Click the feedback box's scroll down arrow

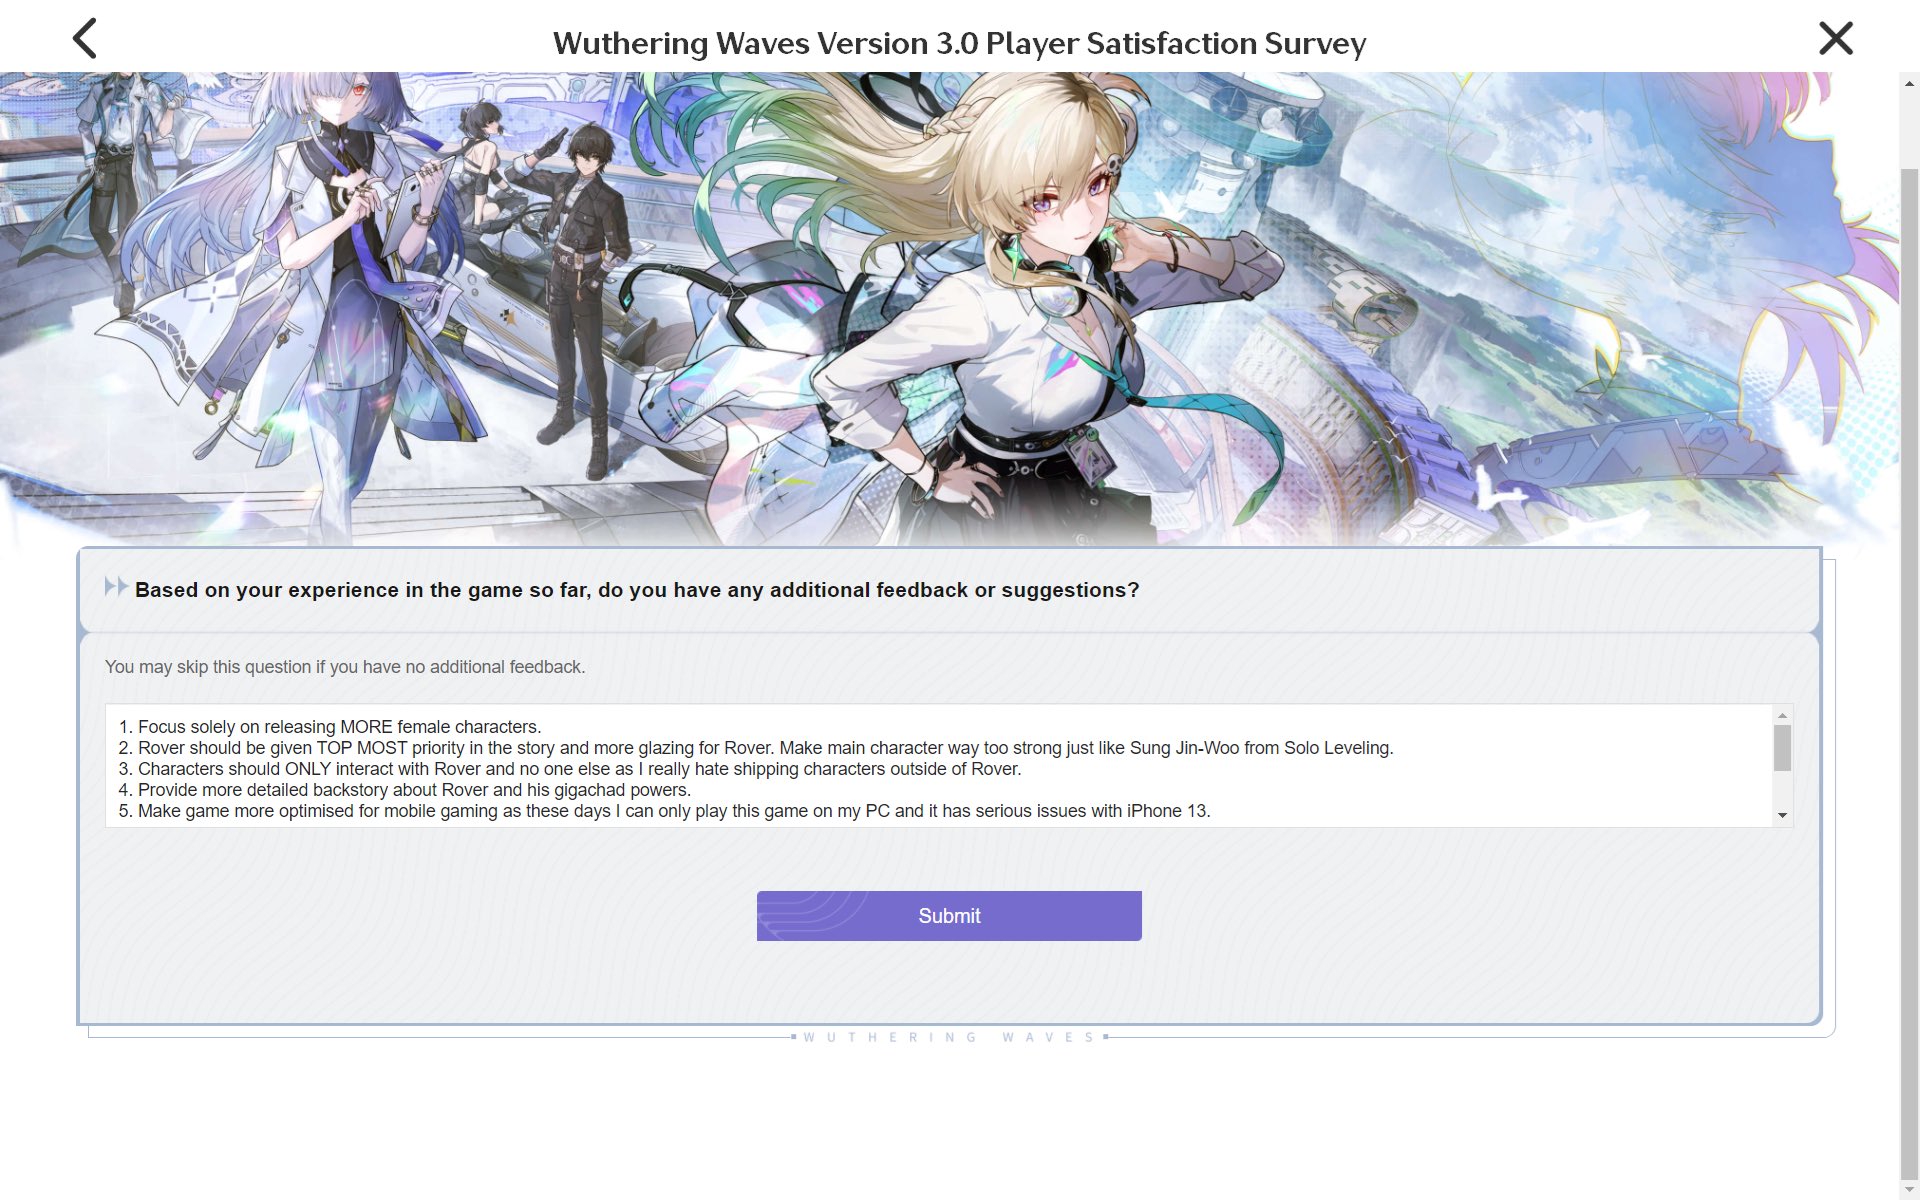pyautogui.click(x=1782, y=816)
